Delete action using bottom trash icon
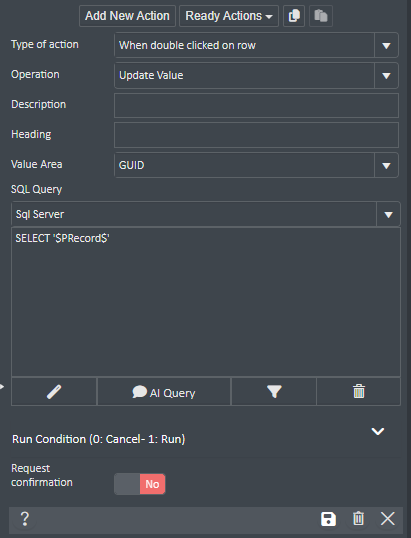This screenshot has height=538, width=411. pyautogui.click(x=358, y=518)
